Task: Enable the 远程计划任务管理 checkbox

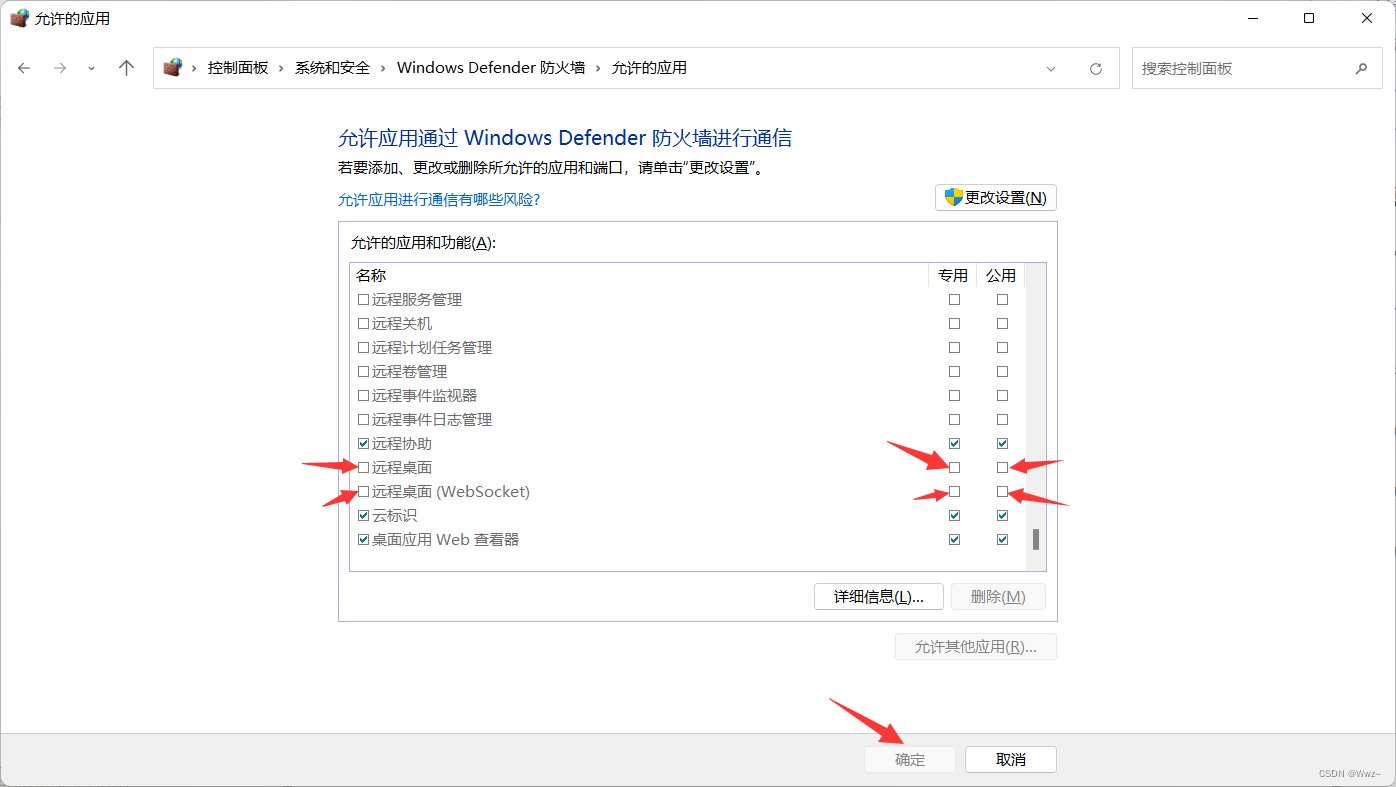Action: tap(363, 347)
